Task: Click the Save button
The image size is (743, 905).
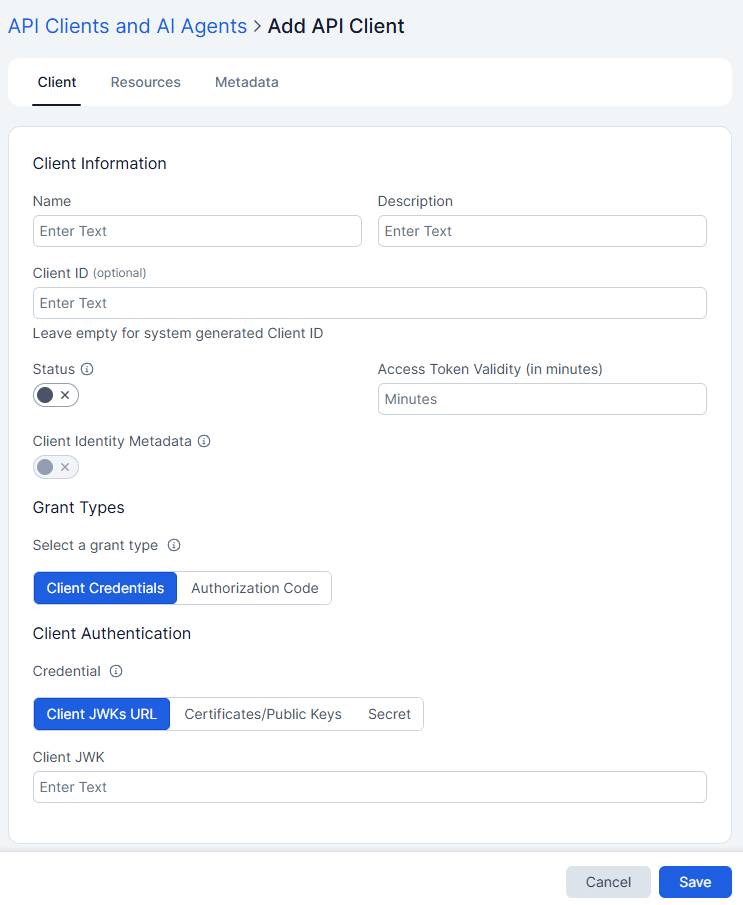Action: pyautogui.click(x=695, y=881)
